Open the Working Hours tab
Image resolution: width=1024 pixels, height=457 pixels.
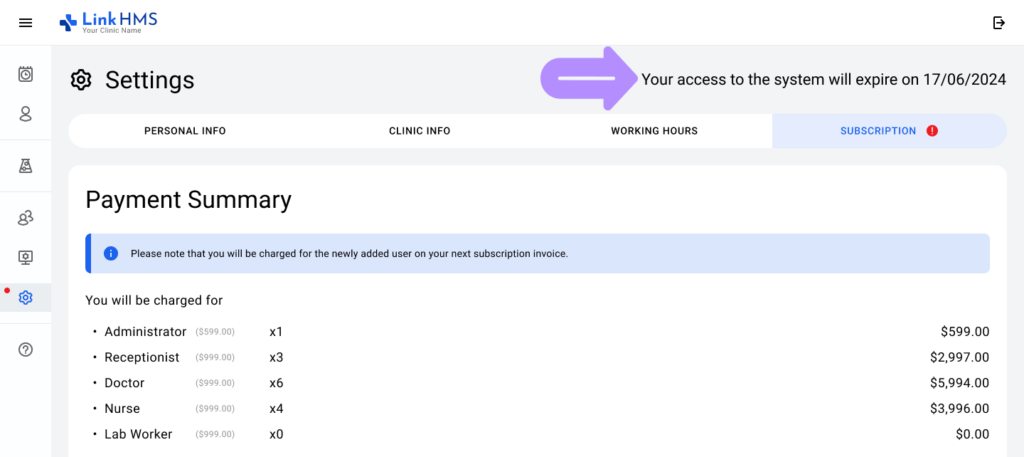pos(654,131)
